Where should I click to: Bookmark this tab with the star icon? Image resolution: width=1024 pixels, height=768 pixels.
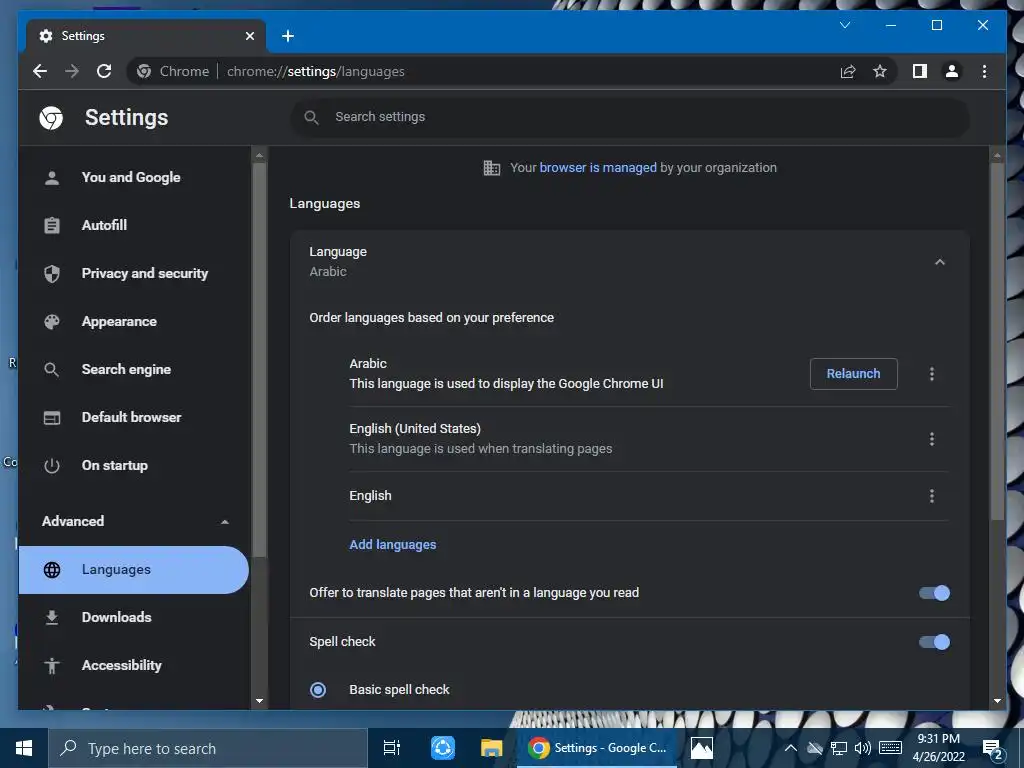pyautogui.click(x=880, y=71)
